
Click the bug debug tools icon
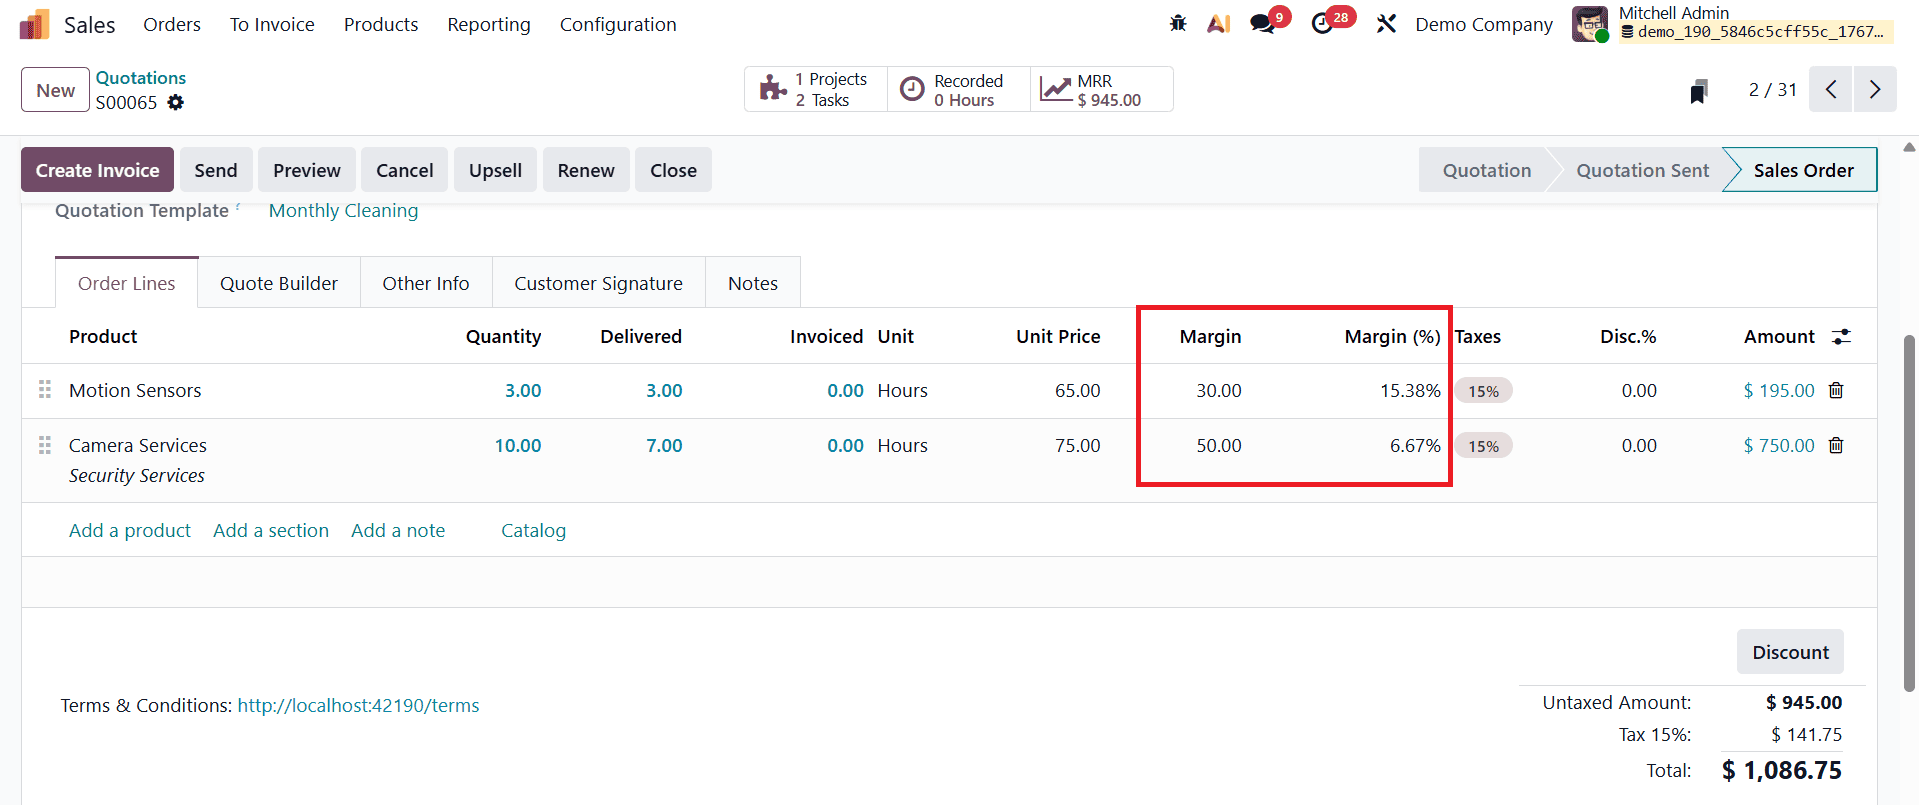pos(1178,23)
